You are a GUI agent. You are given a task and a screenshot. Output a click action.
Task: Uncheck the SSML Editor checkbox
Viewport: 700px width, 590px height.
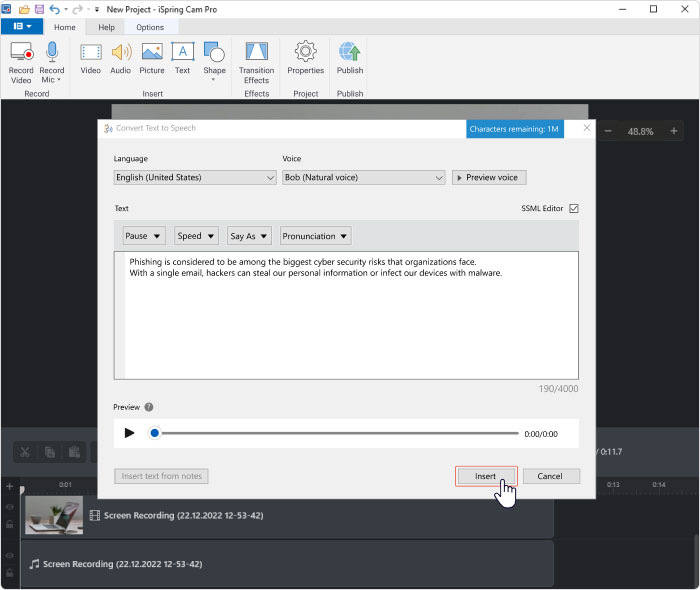(574, 209)
